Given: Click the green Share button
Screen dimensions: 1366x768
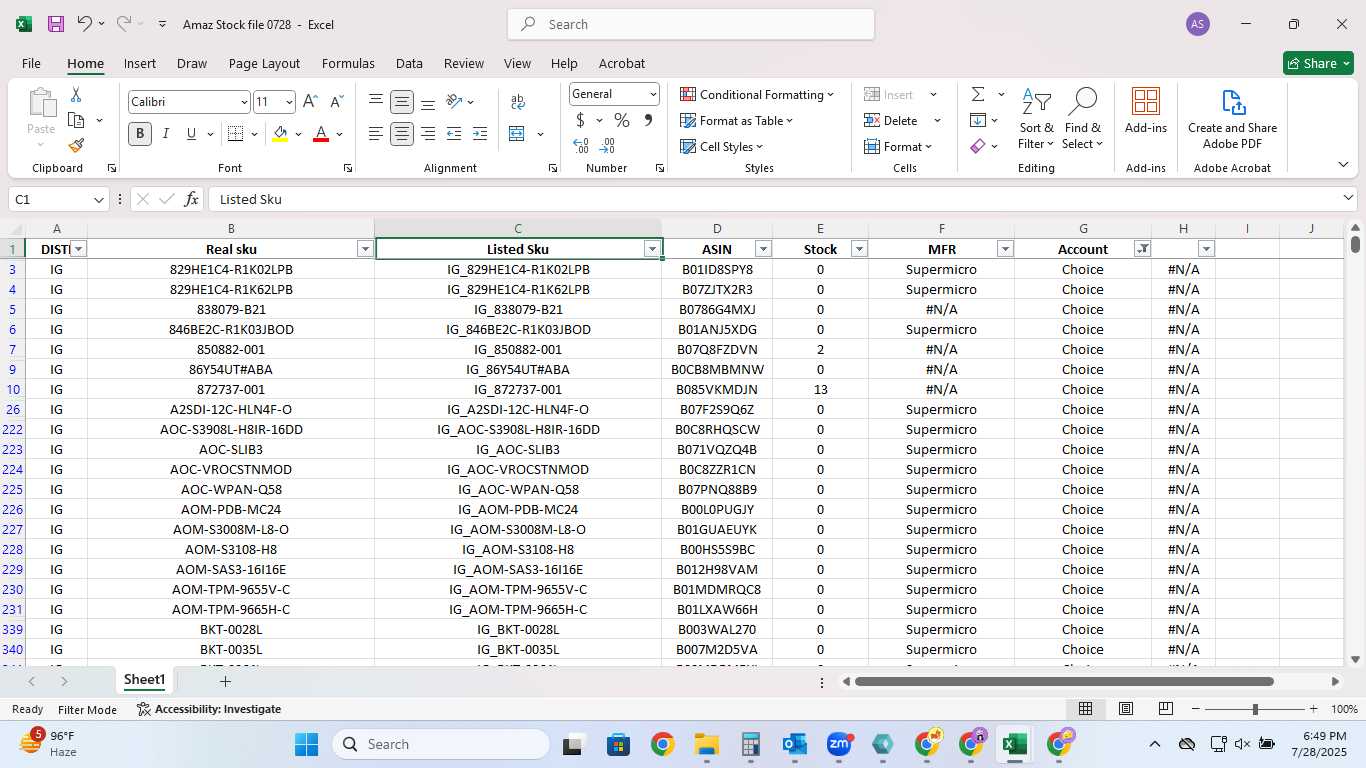Looking at the screenshot, I should (x=1318, y=63).
